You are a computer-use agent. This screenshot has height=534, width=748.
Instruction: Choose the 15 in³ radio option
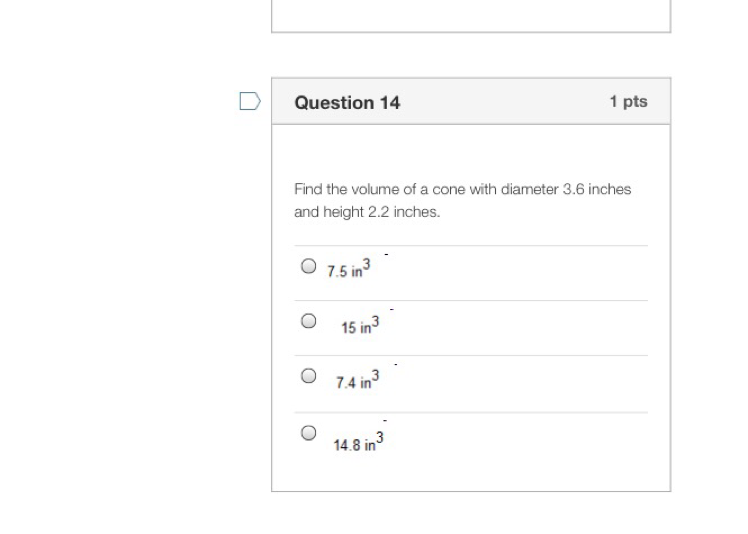308,322
